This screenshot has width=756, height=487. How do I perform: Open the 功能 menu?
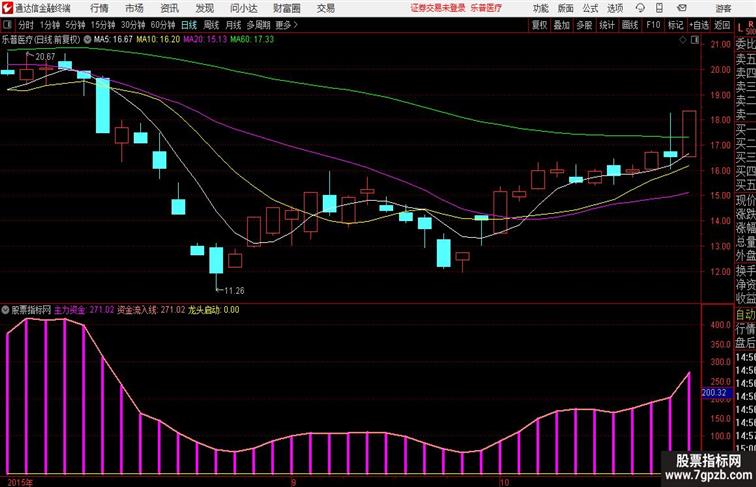click(540, 8)
